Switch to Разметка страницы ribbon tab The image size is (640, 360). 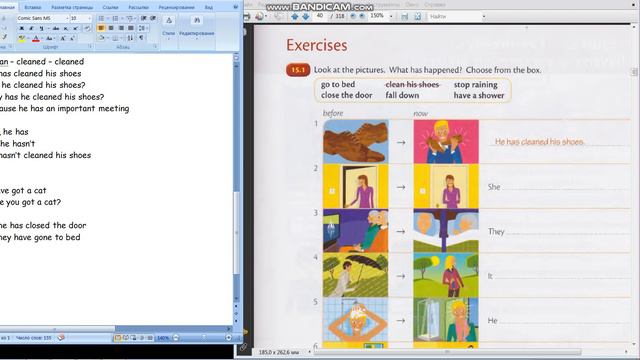[72, 7]
